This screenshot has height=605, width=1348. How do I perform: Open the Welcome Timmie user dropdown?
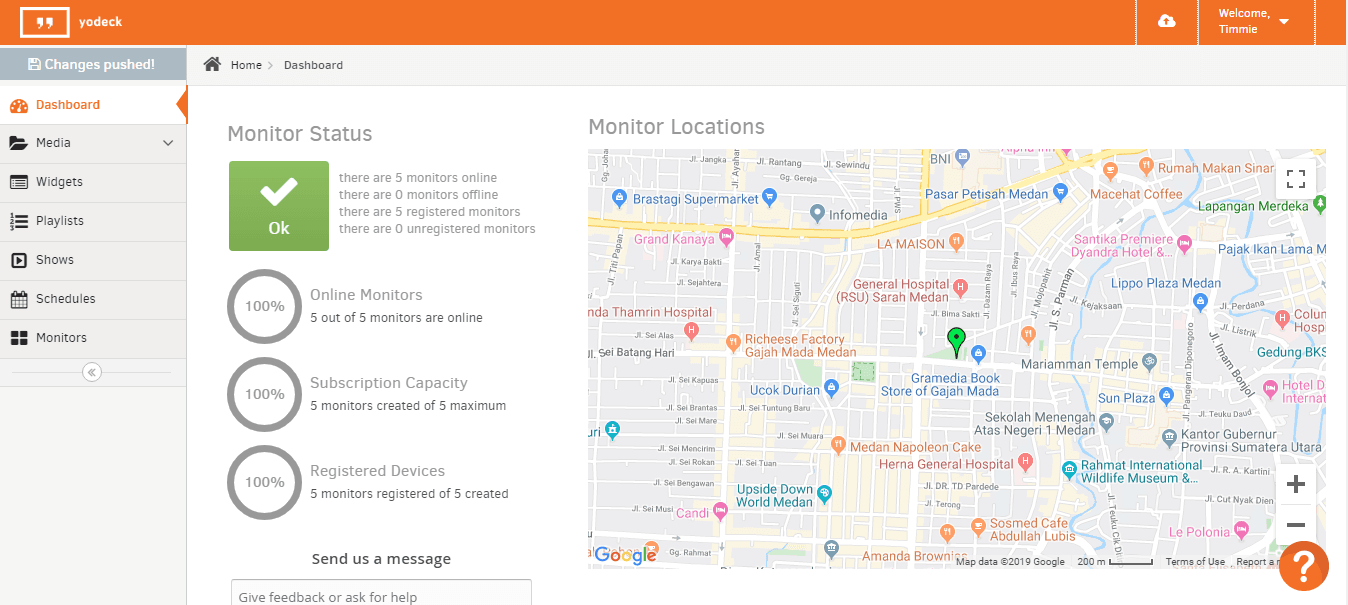1256,22
